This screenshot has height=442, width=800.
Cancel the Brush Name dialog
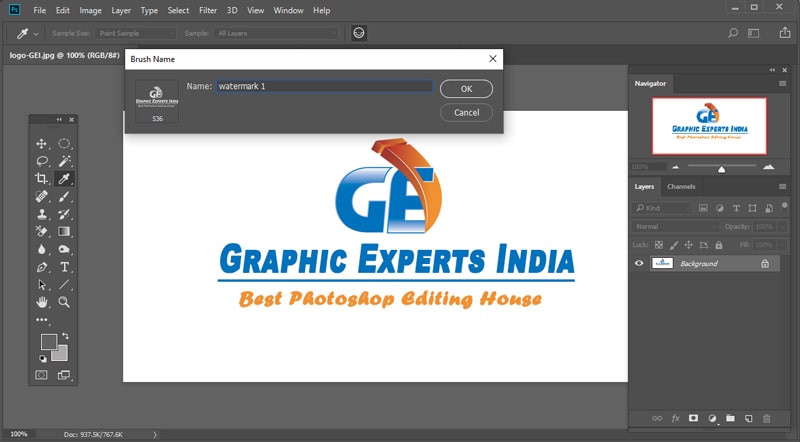pyautogui.click(x=466, y=113)
